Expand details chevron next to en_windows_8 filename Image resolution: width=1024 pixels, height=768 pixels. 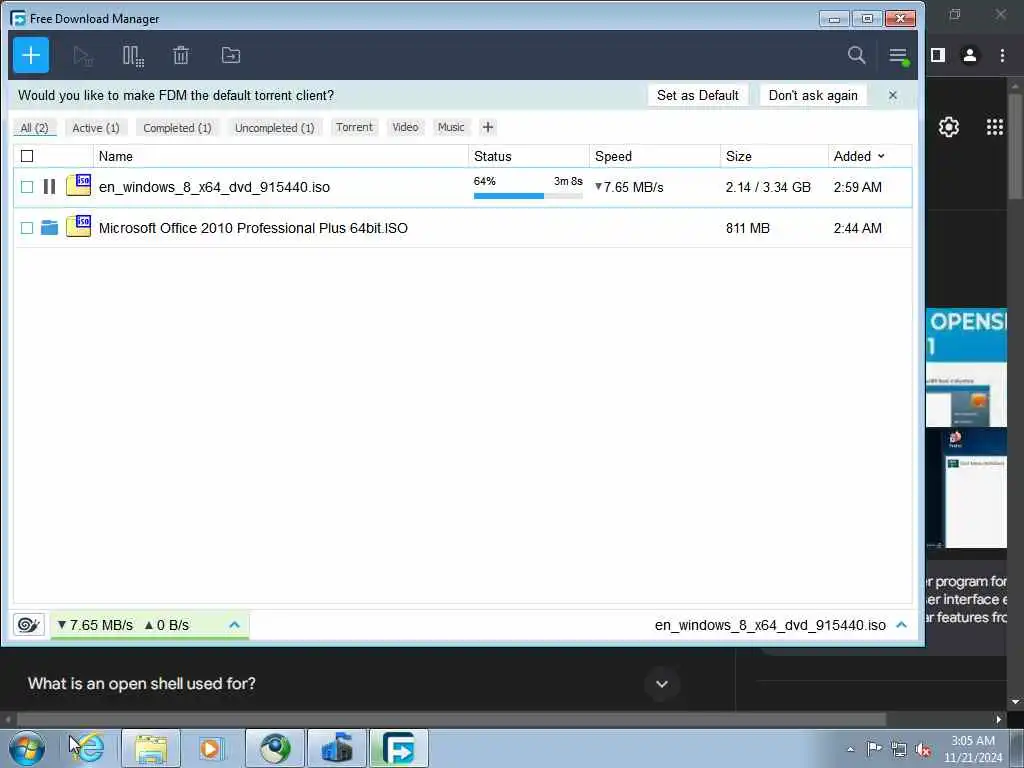pyautogui.click(x=901, y=625)
